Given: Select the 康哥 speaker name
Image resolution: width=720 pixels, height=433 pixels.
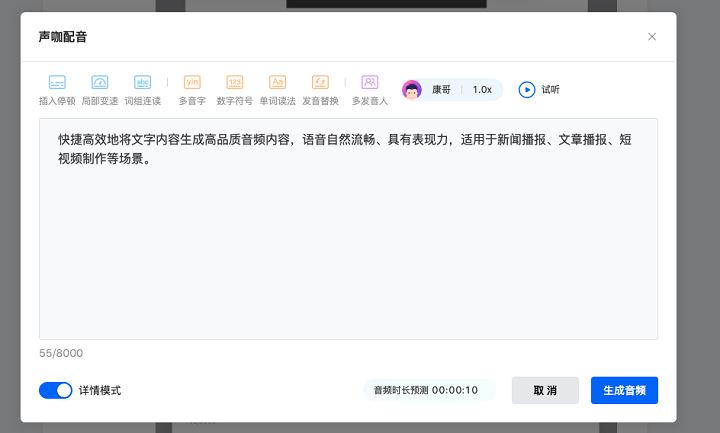Looking at the screenshot, I should pos(441,90).
